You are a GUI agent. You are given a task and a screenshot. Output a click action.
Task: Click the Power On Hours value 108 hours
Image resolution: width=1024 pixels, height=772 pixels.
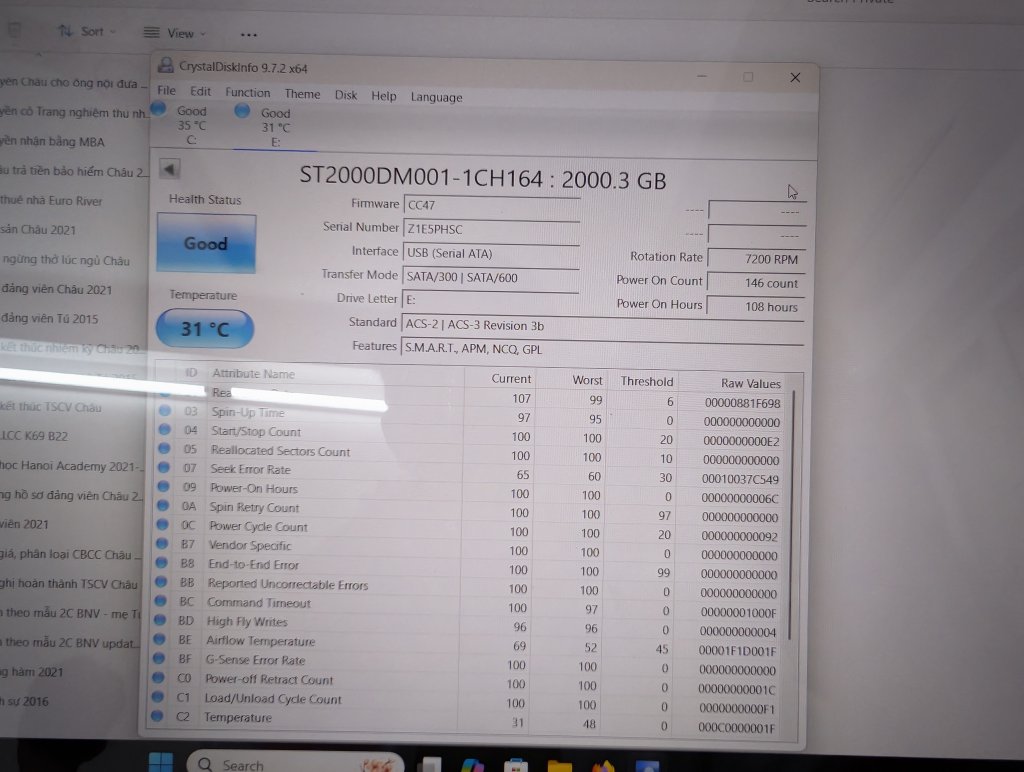coord(756,306)
